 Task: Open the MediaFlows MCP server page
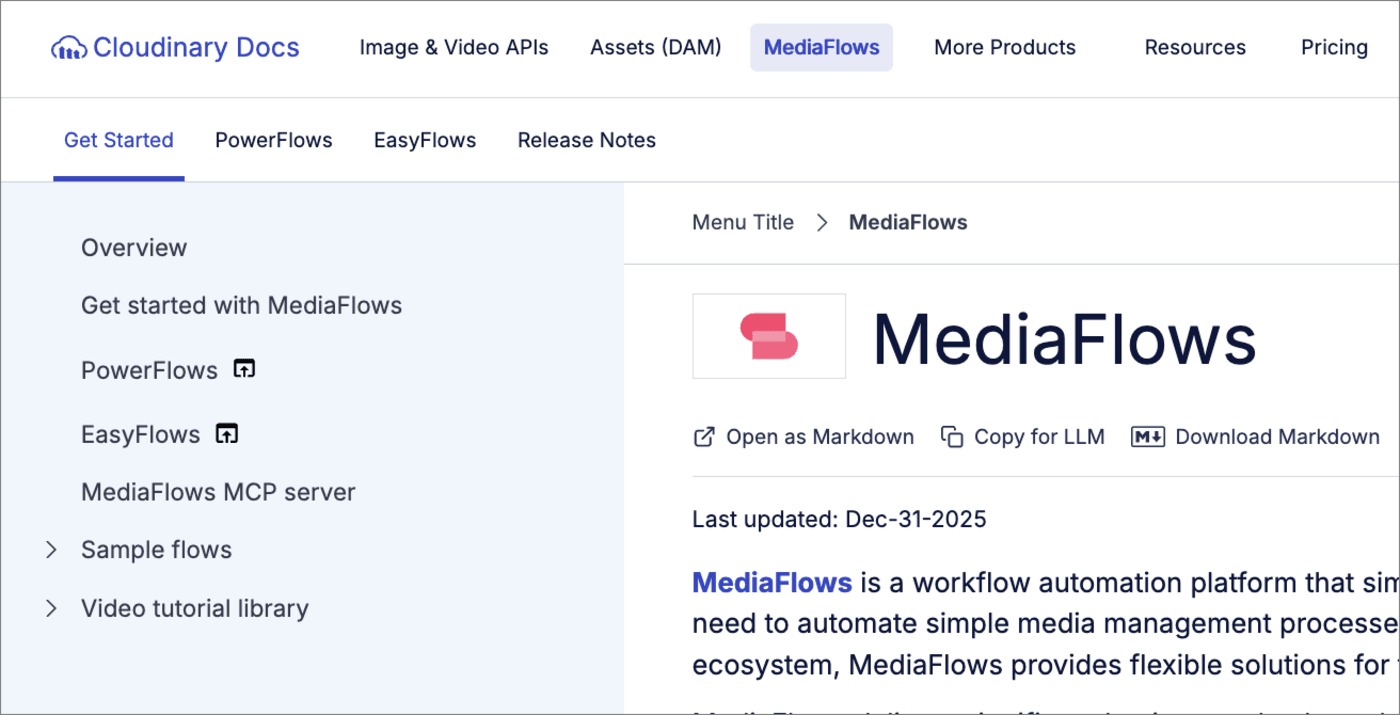218,491
